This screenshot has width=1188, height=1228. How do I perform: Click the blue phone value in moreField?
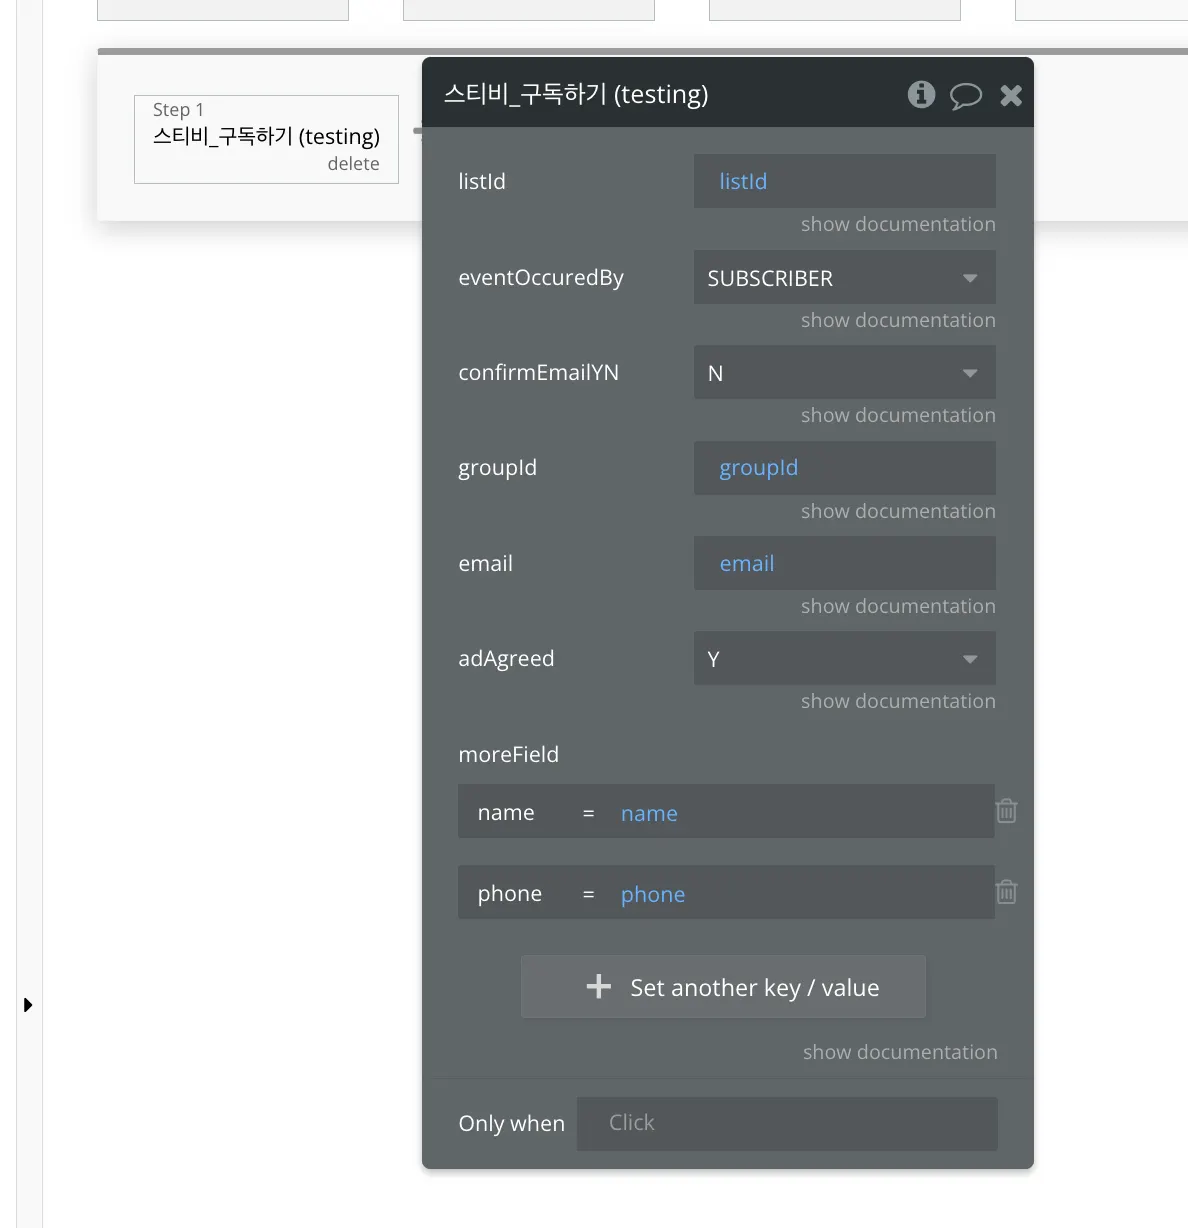pos(653,895)
